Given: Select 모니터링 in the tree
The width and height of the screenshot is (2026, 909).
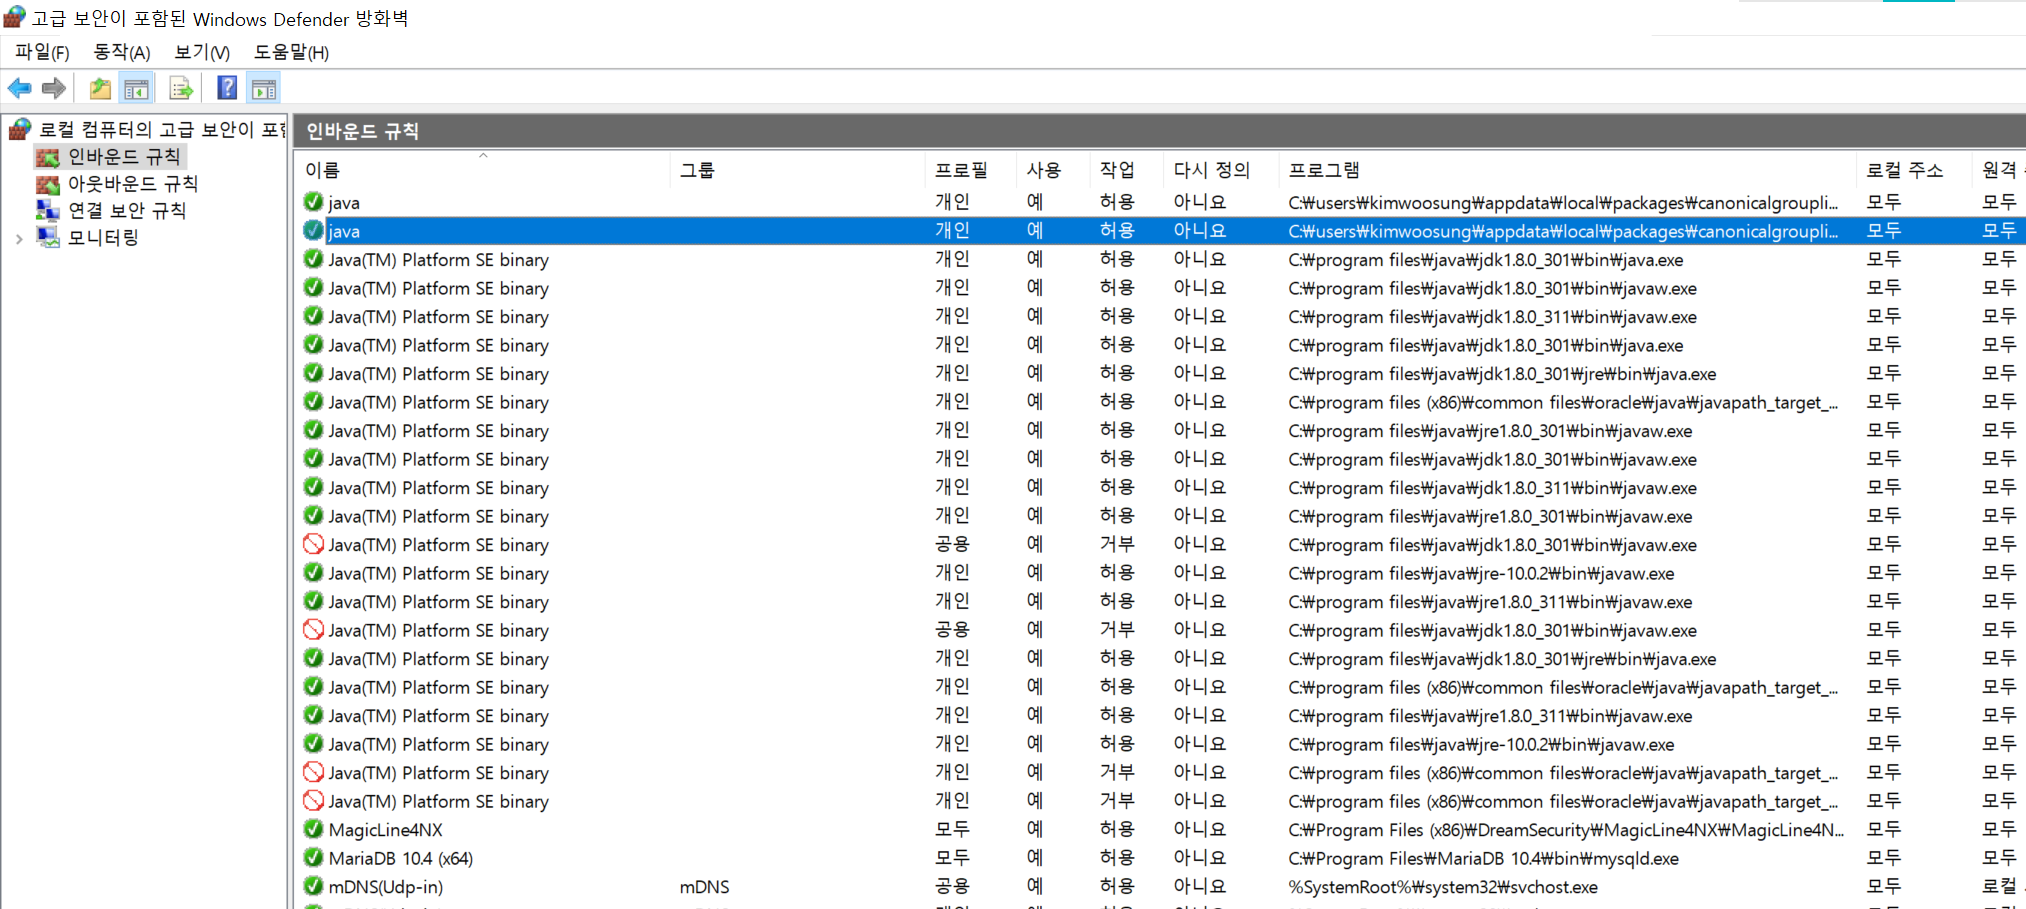Looking at the screenshot, I should (x=103, y=238).
